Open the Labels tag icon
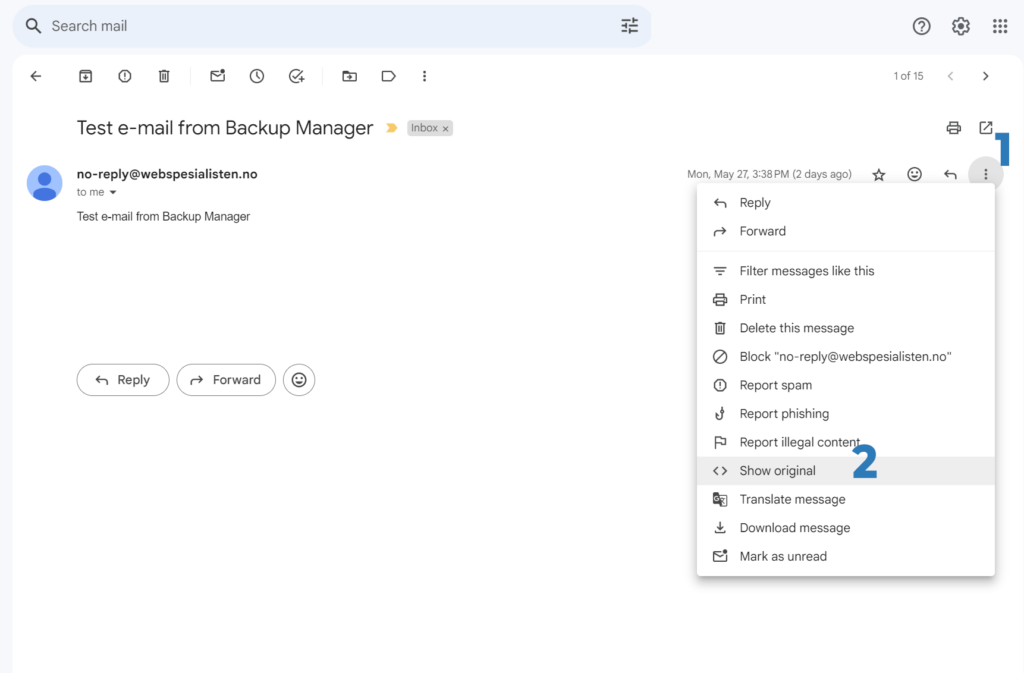The width and height of the screenshot is (1024, 673). point(388,76)
